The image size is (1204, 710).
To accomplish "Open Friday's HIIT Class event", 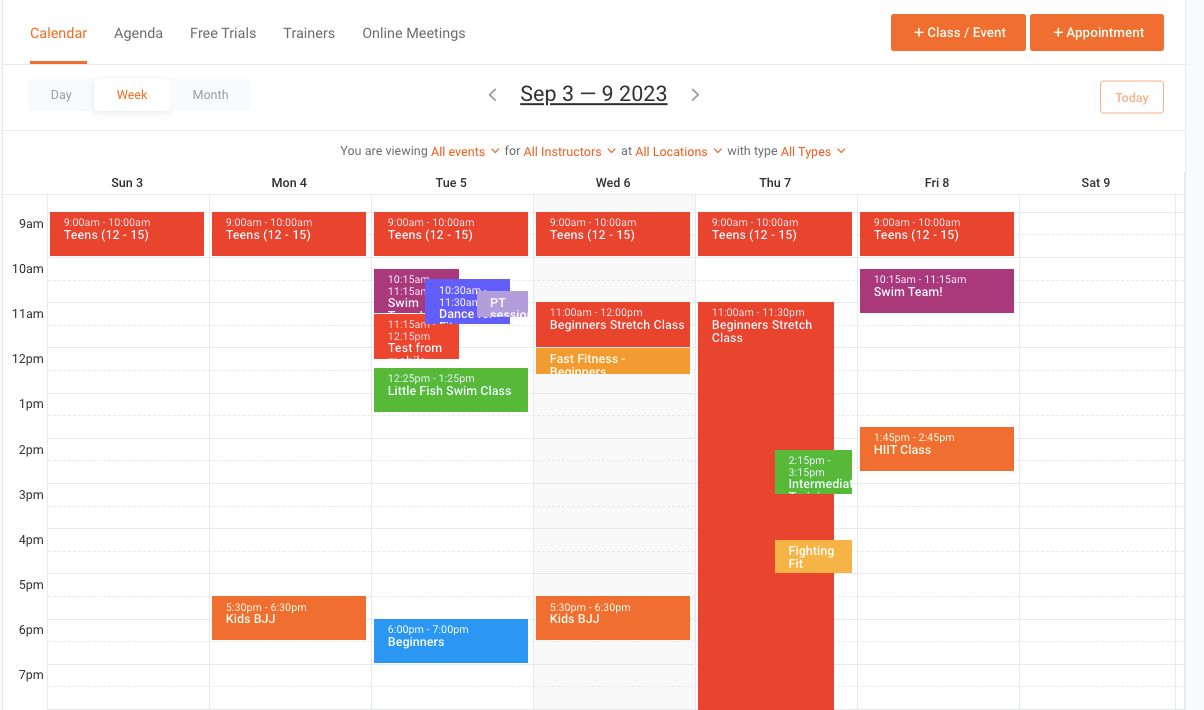I will pyautogui.click(x=936, y=449).
